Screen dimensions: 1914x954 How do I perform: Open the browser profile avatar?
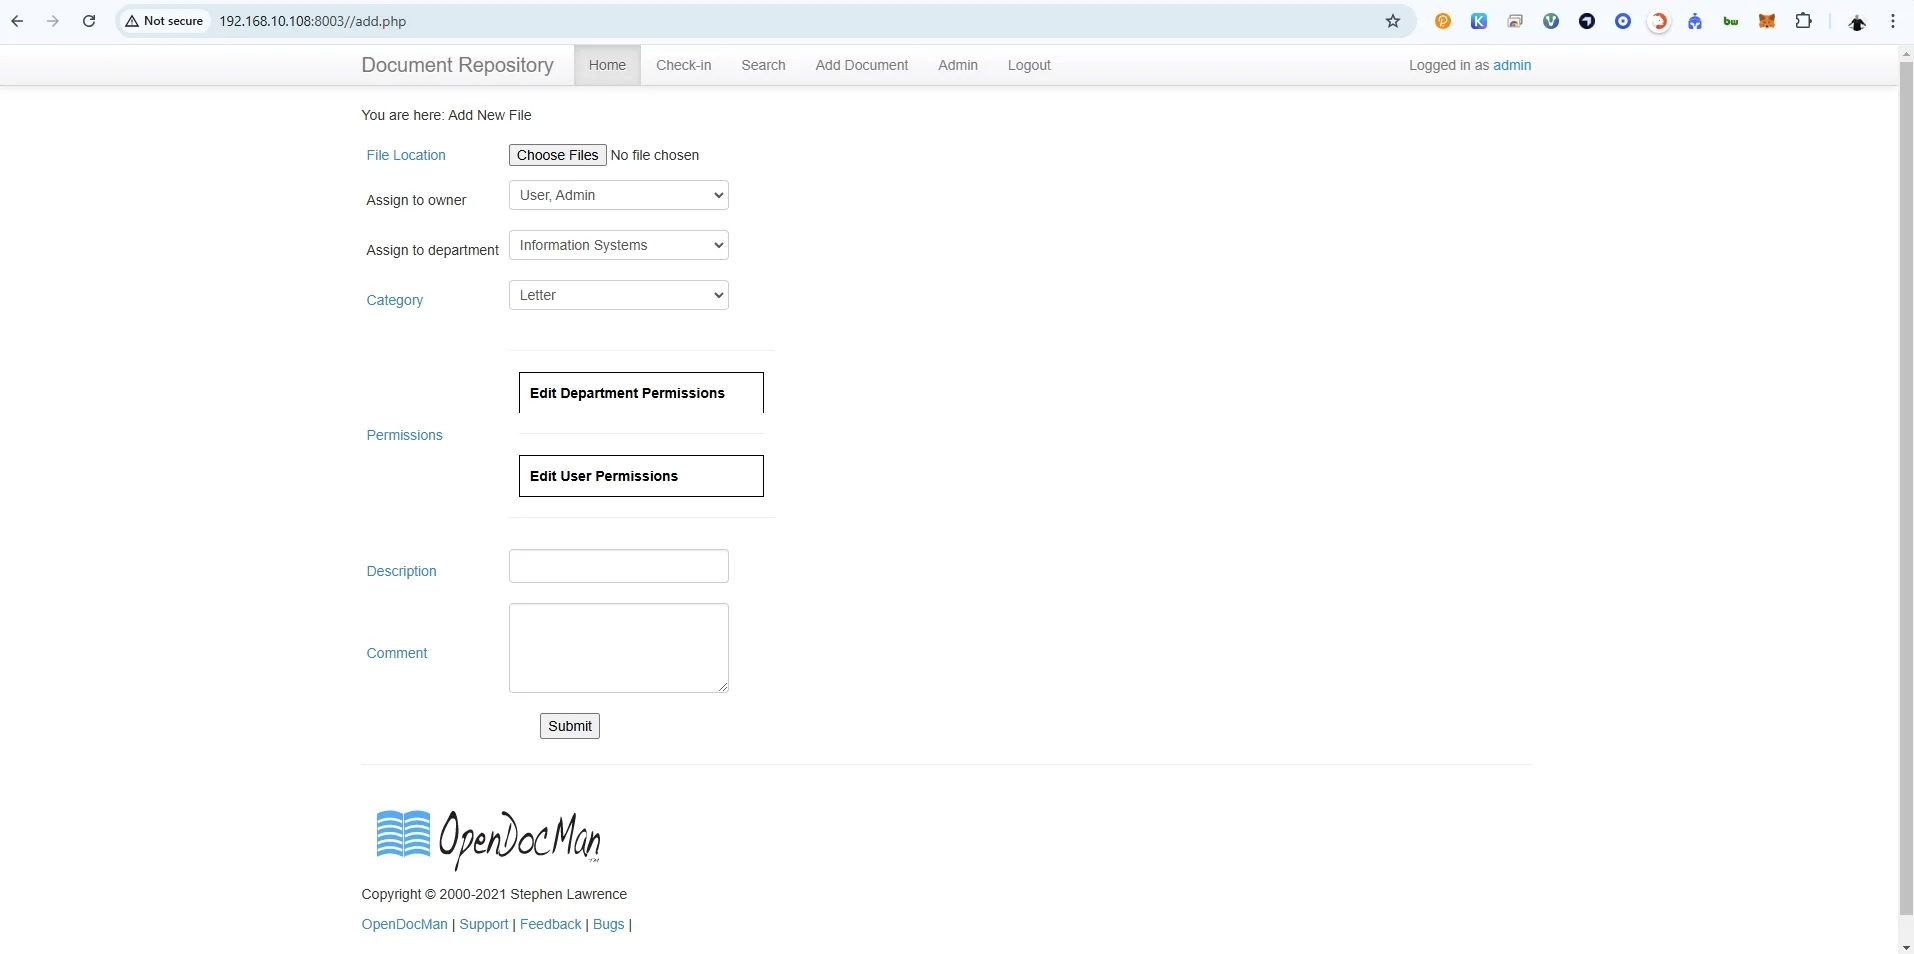tap(1857, 22)
